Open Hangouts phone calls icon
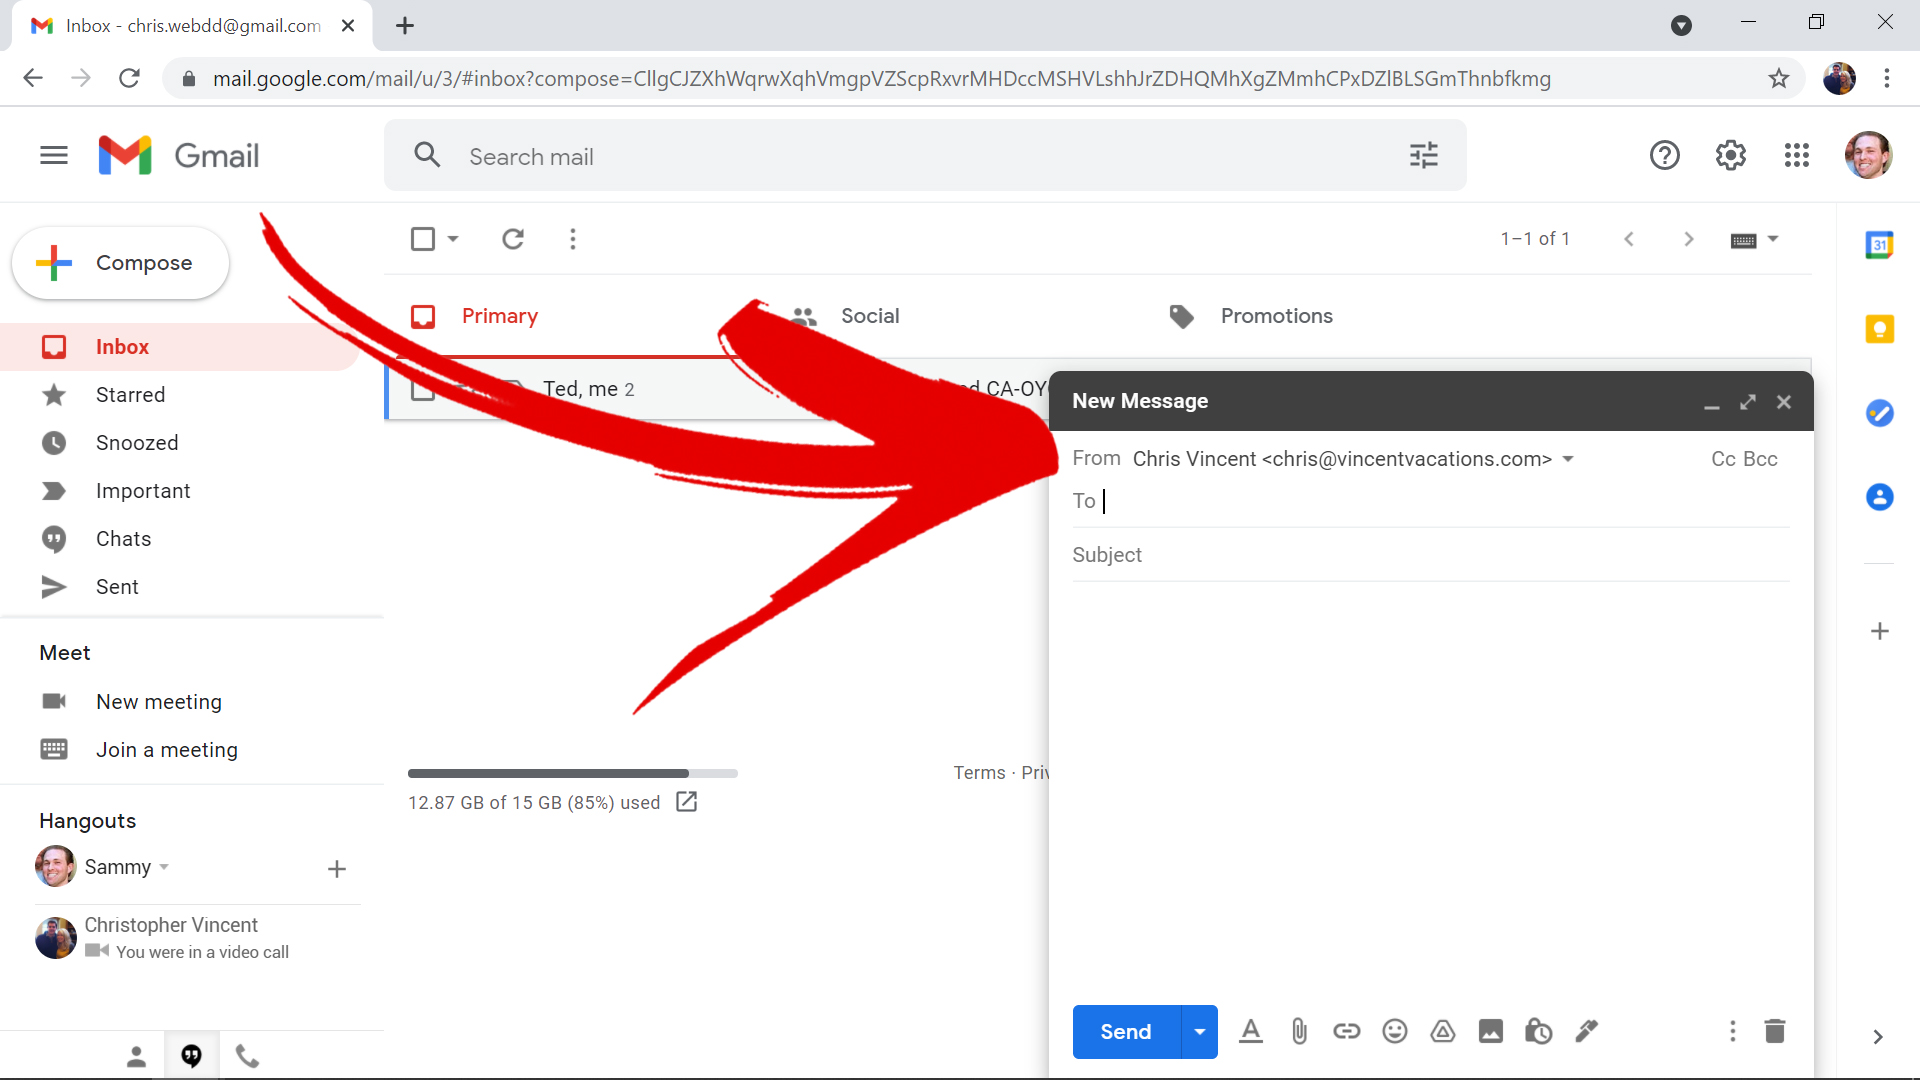 click(247, 1056)
